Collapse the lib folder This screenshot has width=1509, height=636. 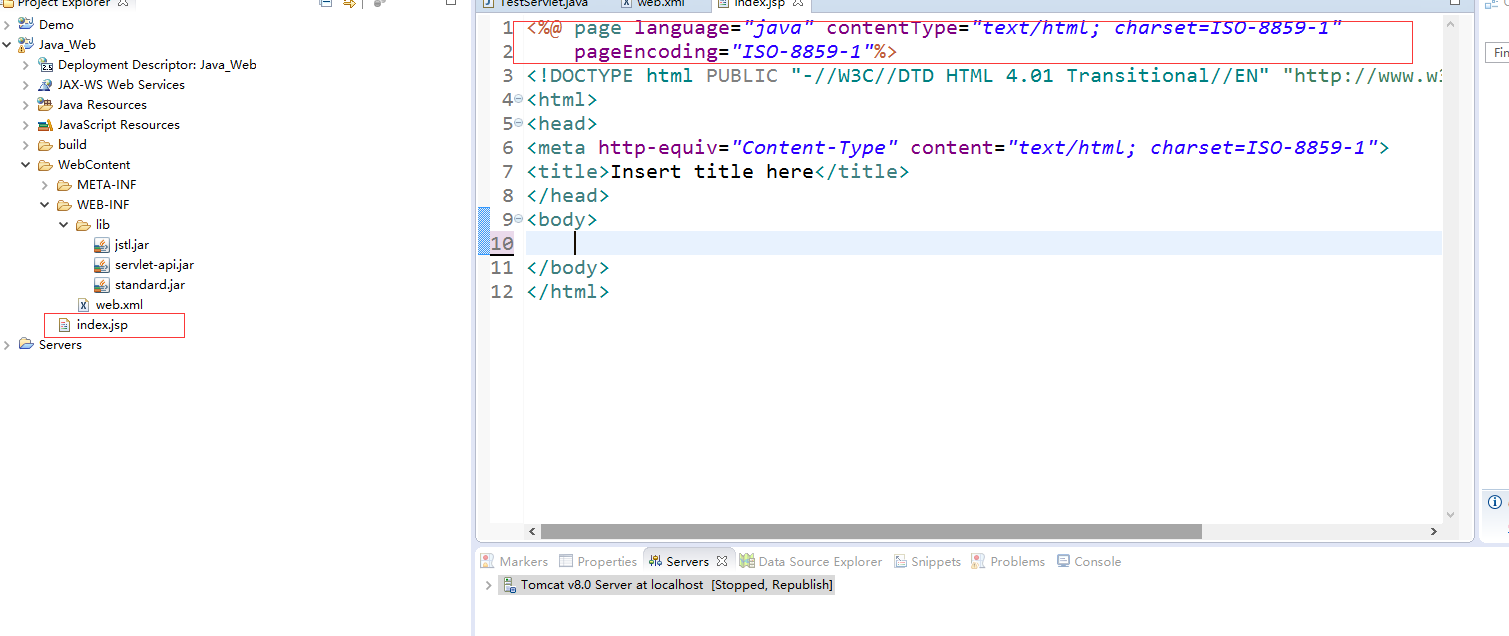pyautogui.click(x=64, y=225)
